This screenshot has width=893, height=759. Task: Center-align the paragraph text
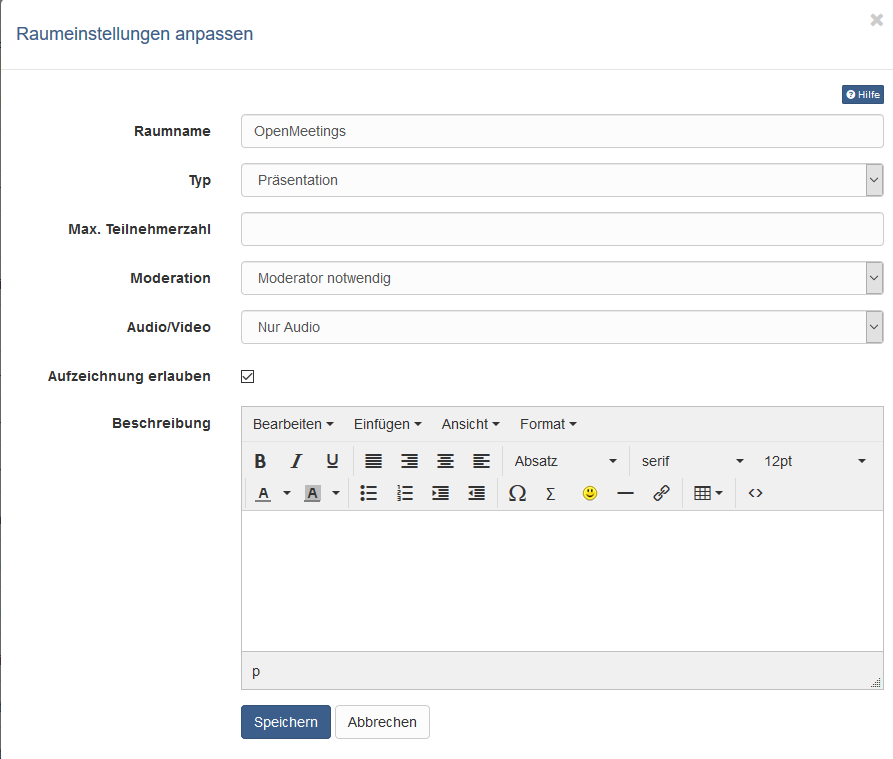coord(445,461)
